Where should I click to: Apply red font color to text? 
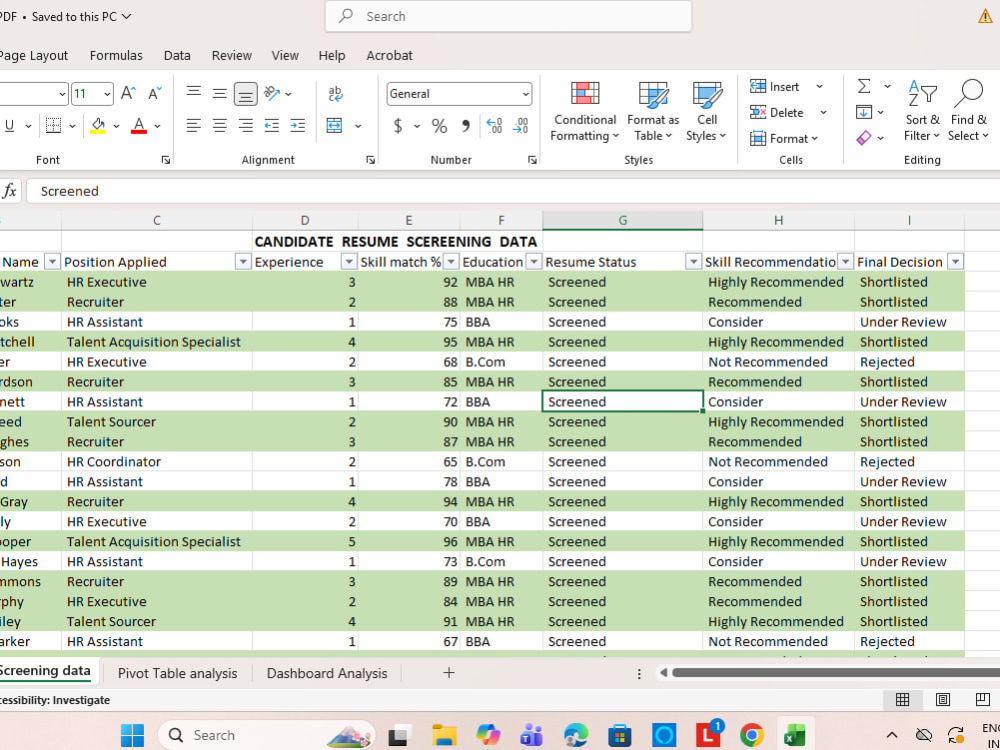(139, 126)
